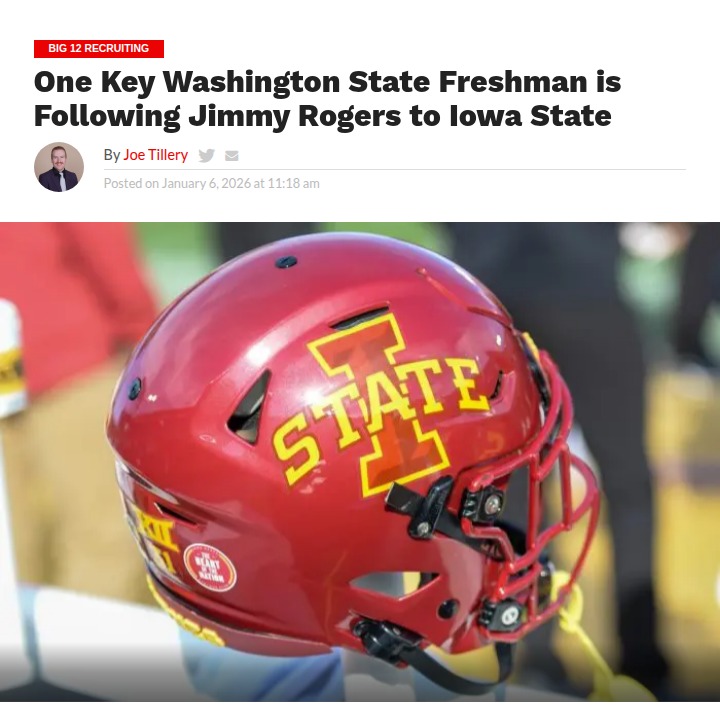Click the email envelope icon beside author
The width and height of the screenshot is (720, 720).
232,156
